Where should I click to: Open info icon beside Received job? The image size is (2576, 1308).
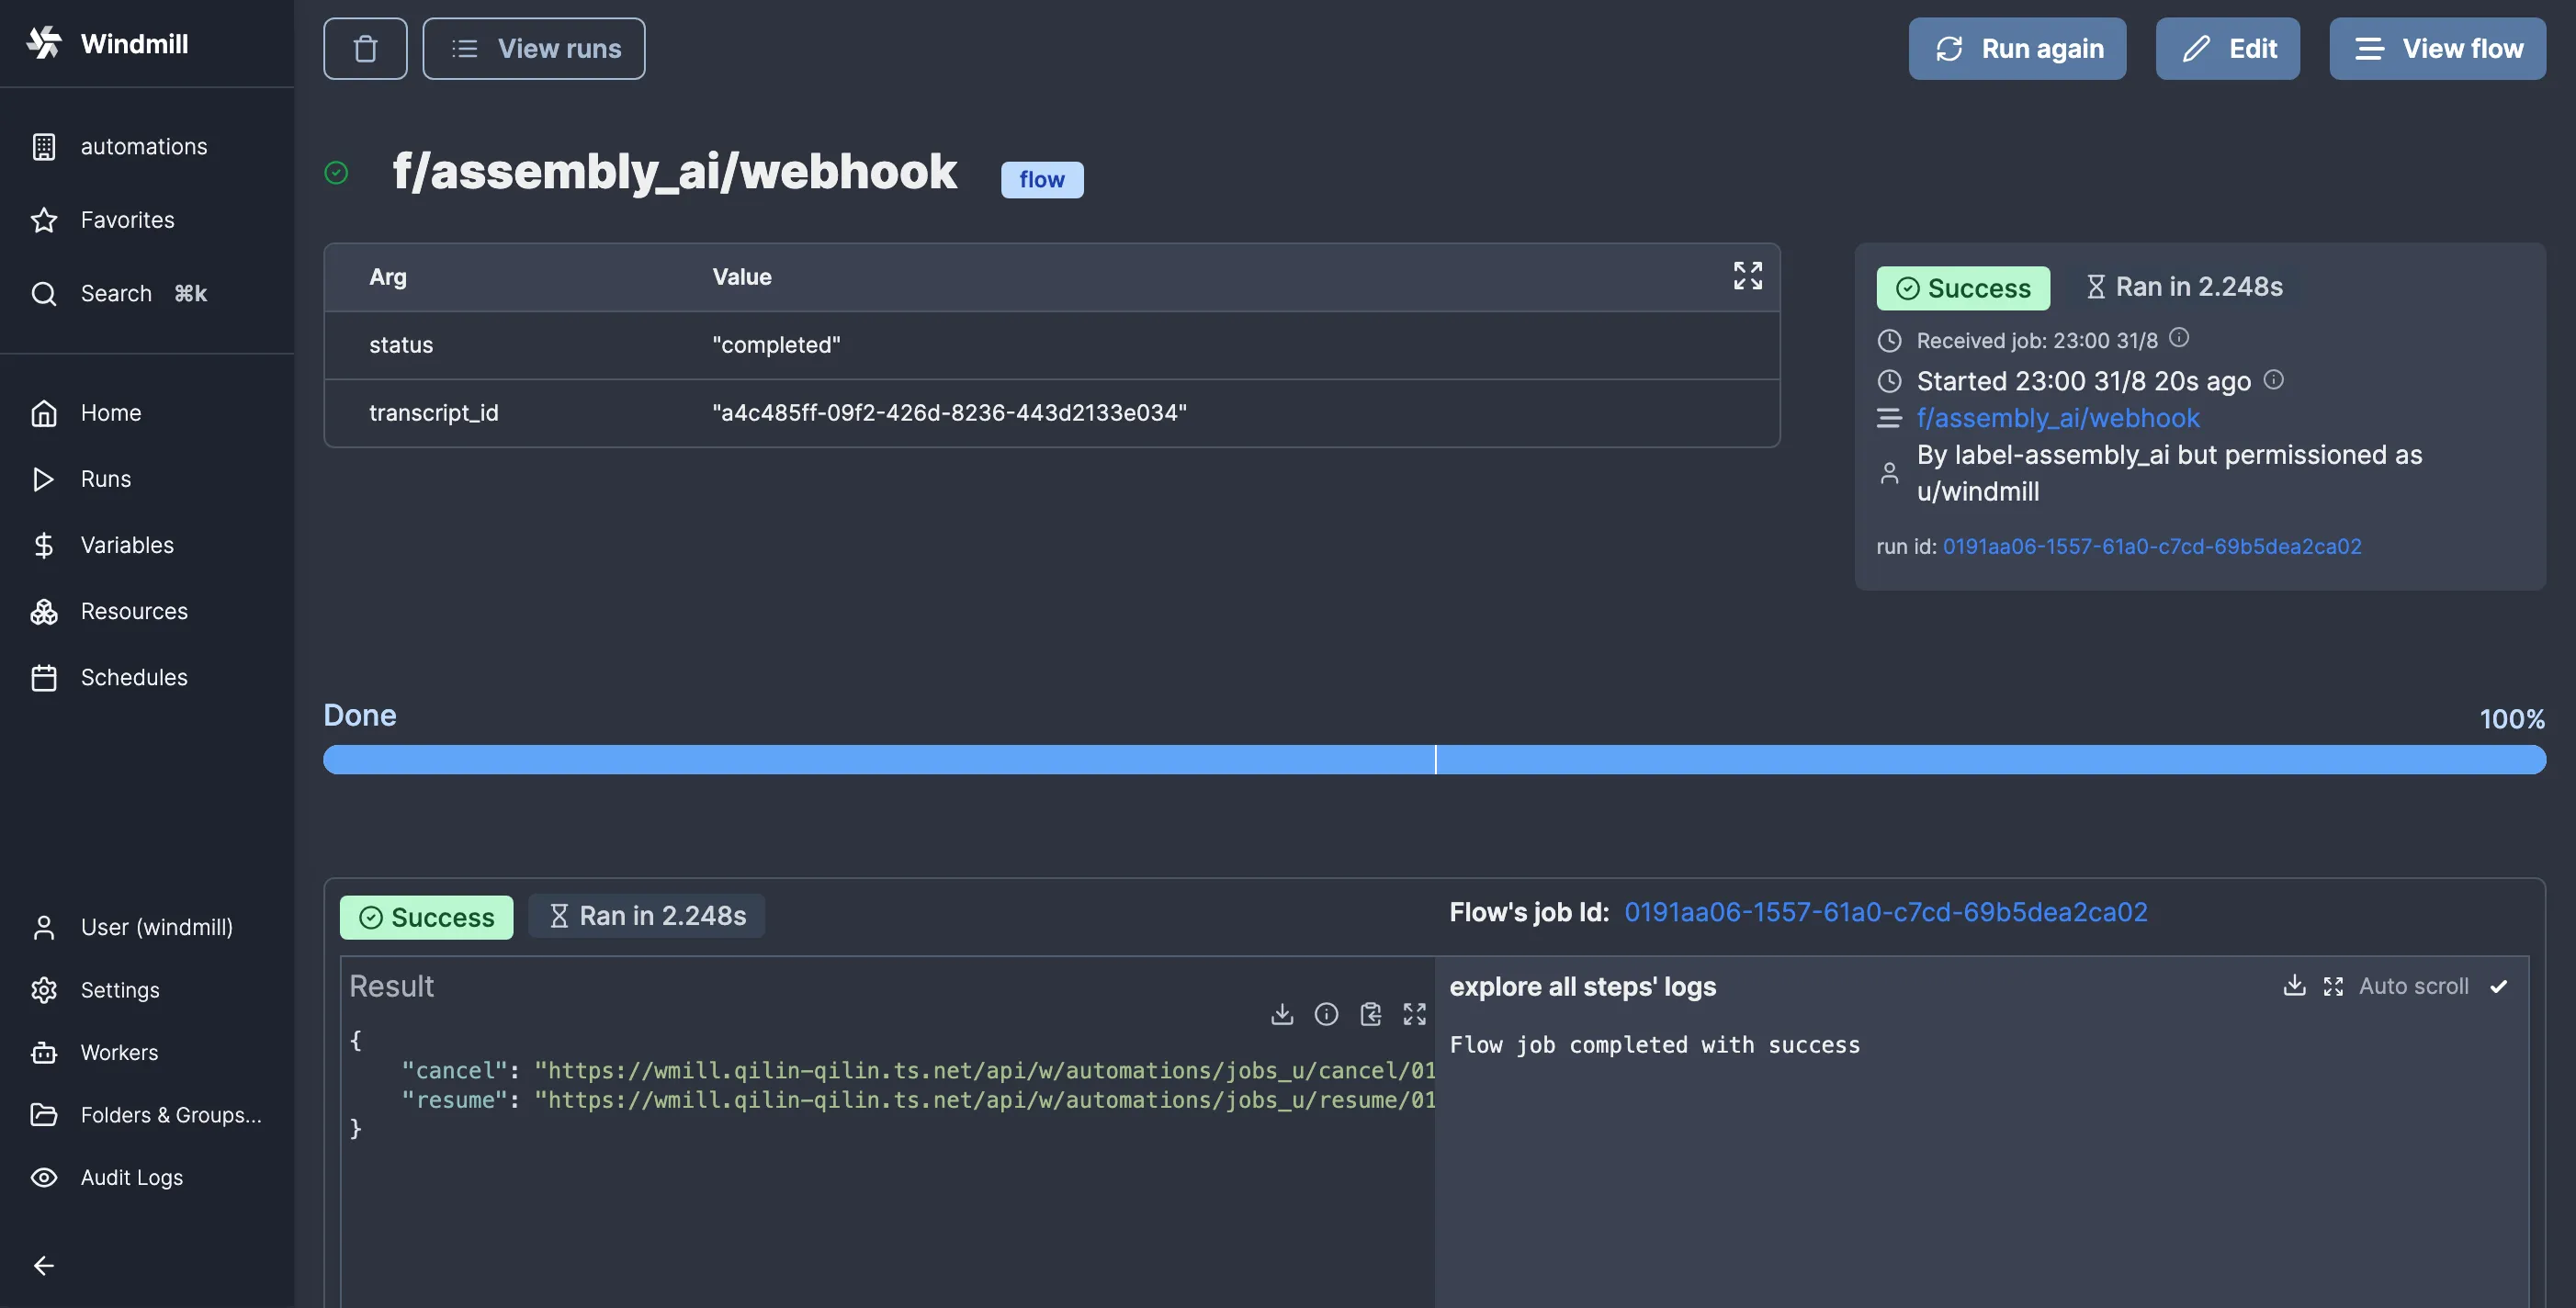2179,338
